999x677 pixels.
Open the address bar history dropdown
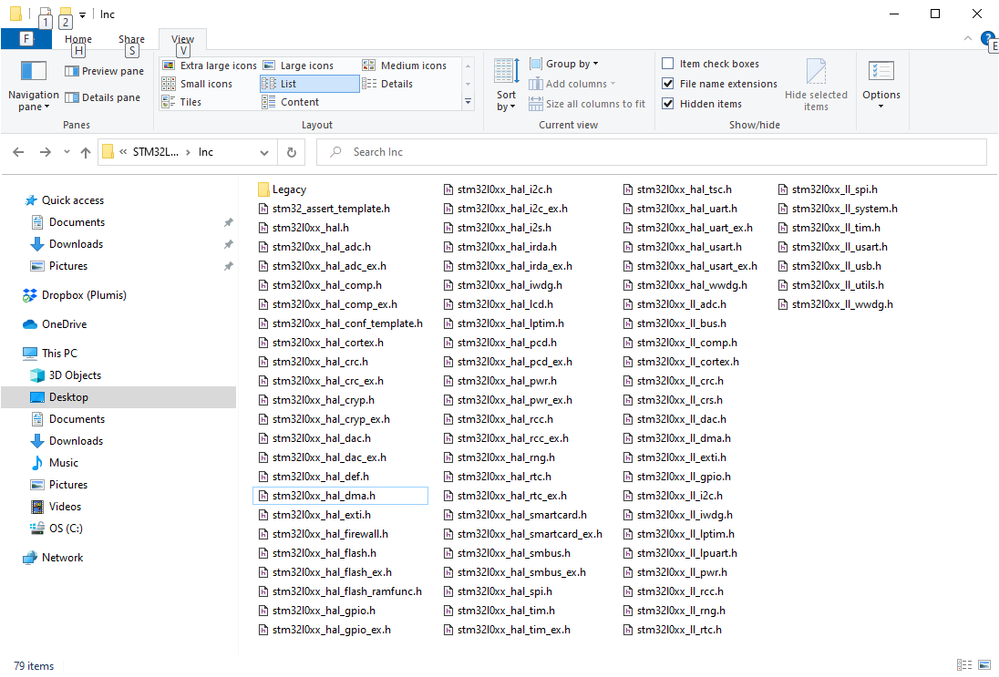264,152
